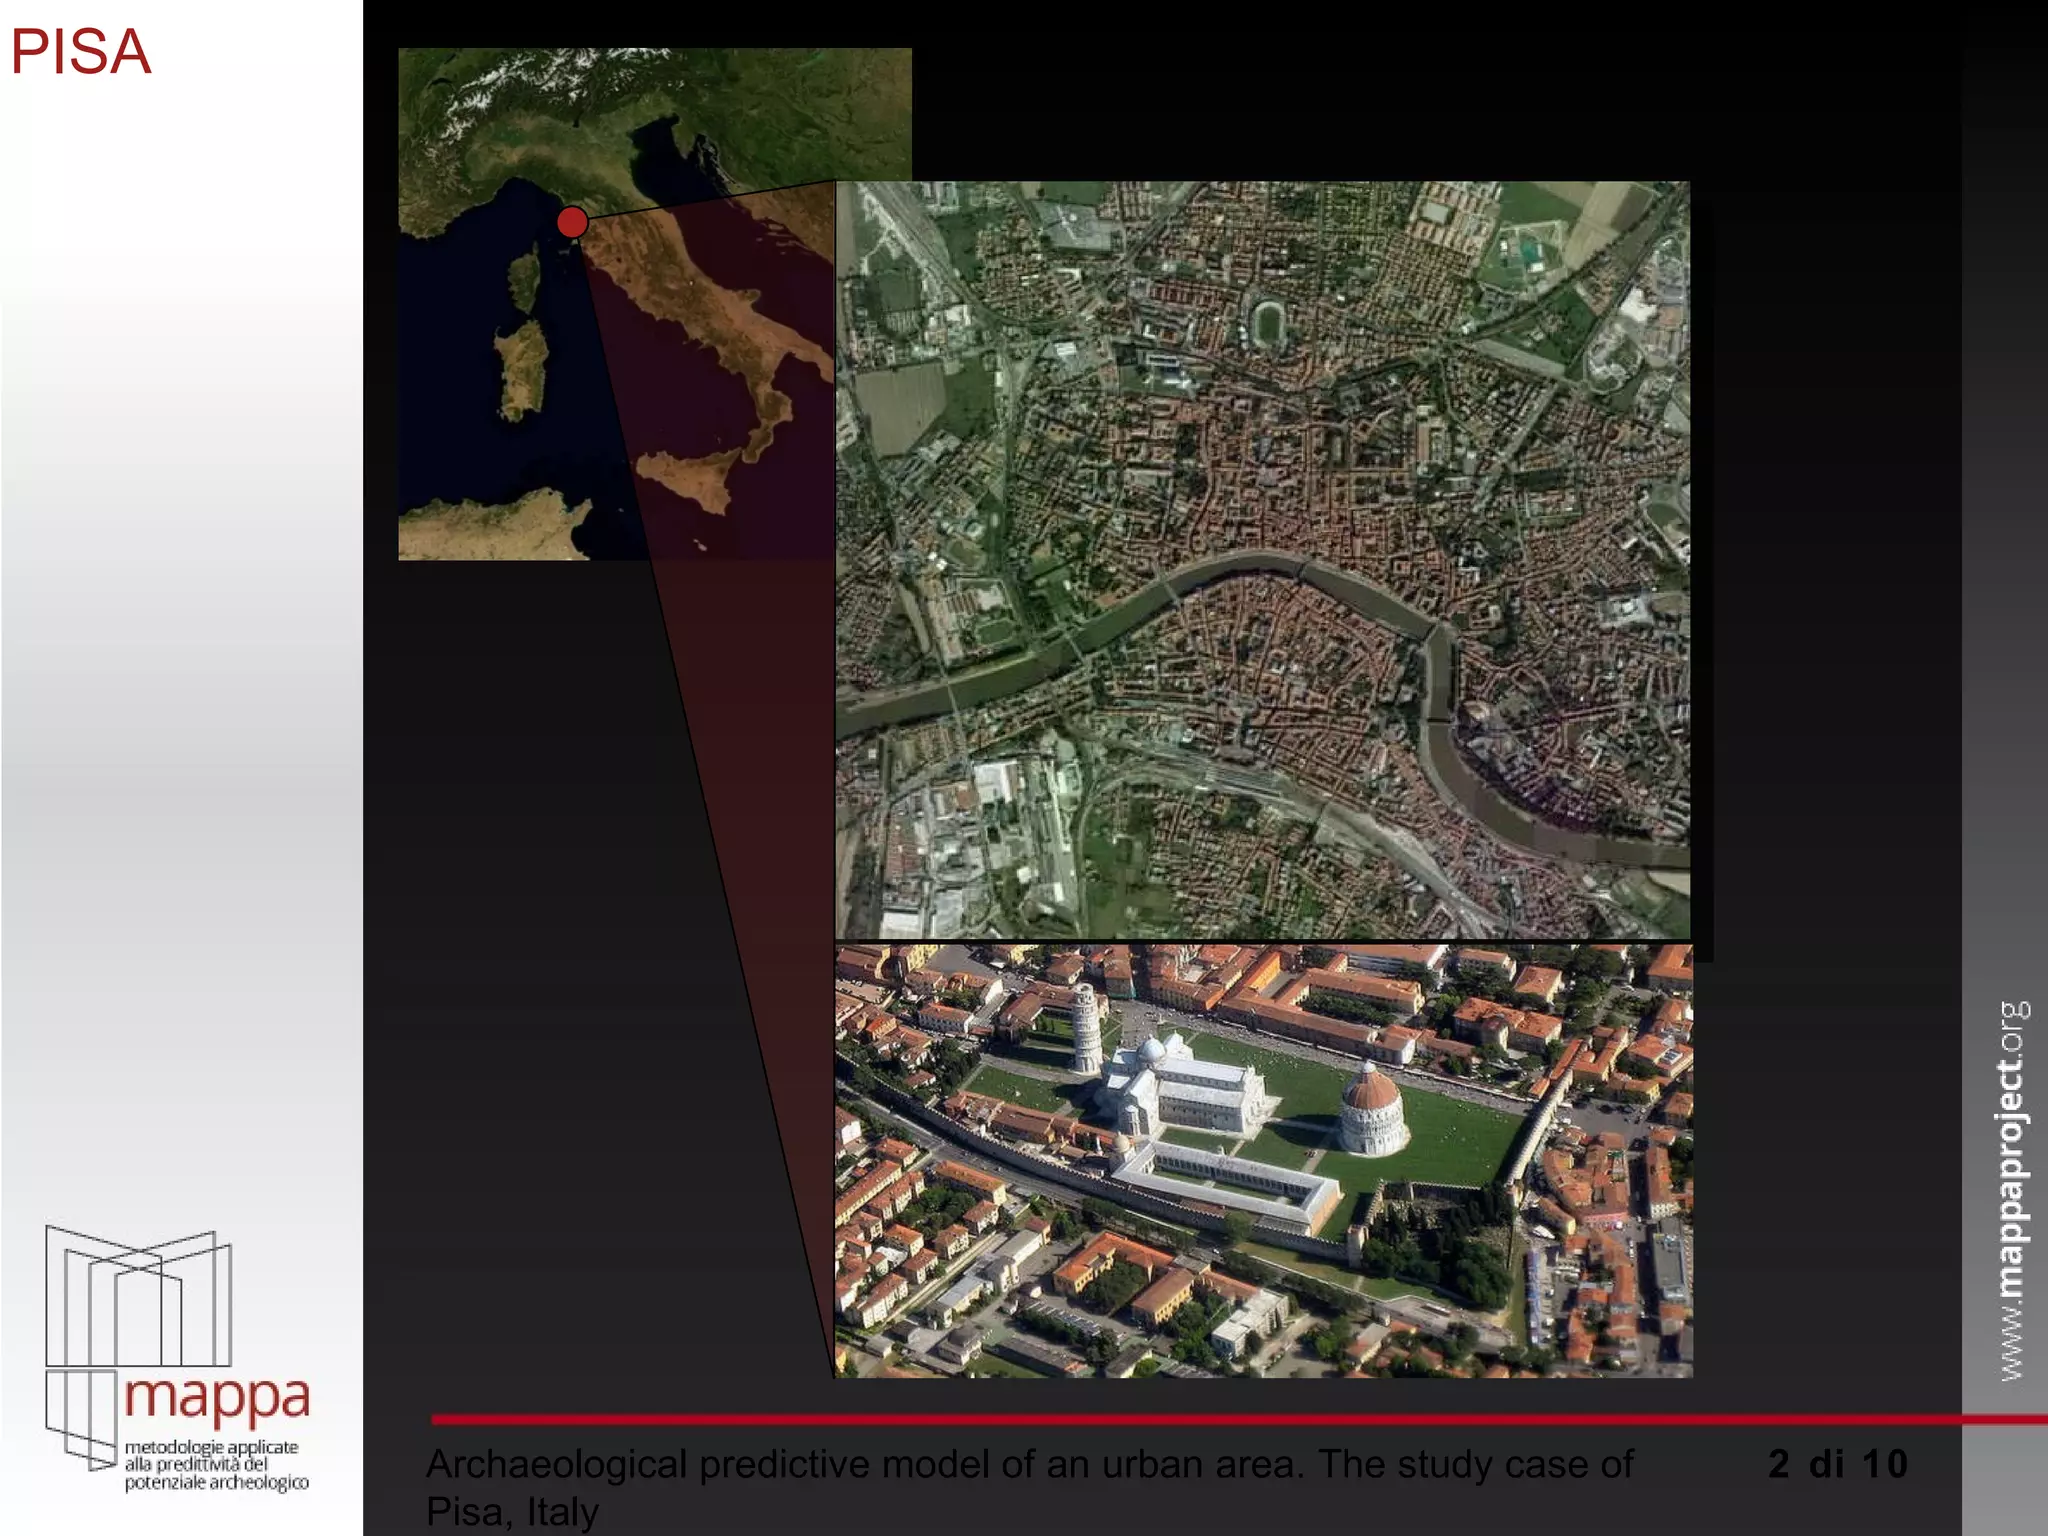Click Sicily island on satellite map
The height and width of the screenshot is (1536, 2048).
pyautogui.click(x=690, y=478)
